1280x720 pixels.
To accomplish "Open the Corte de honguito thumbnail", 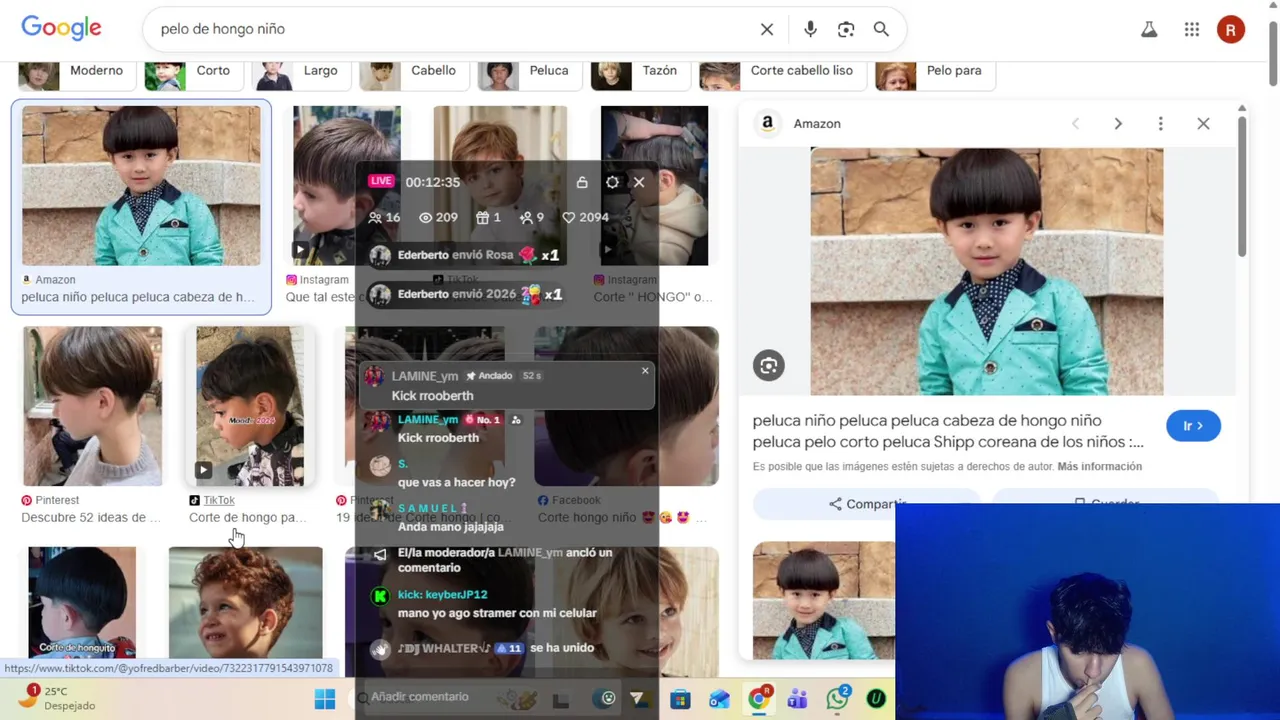I will click(x=82, y=602).
